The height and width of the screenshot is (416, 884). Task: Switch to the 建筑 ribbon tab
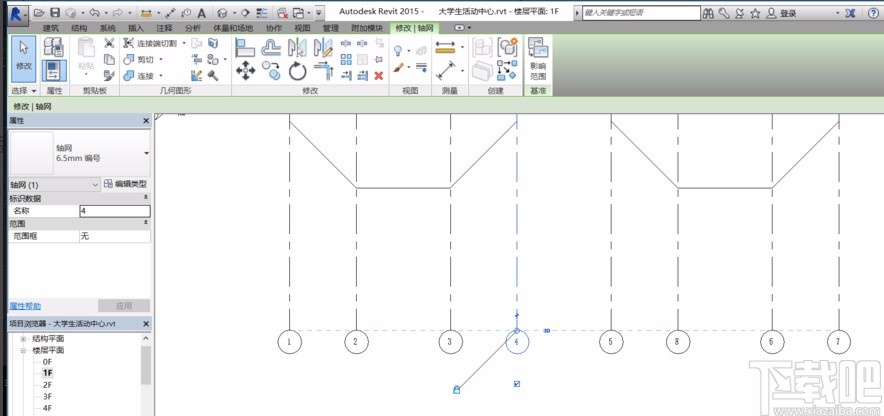tap(51, 28)
